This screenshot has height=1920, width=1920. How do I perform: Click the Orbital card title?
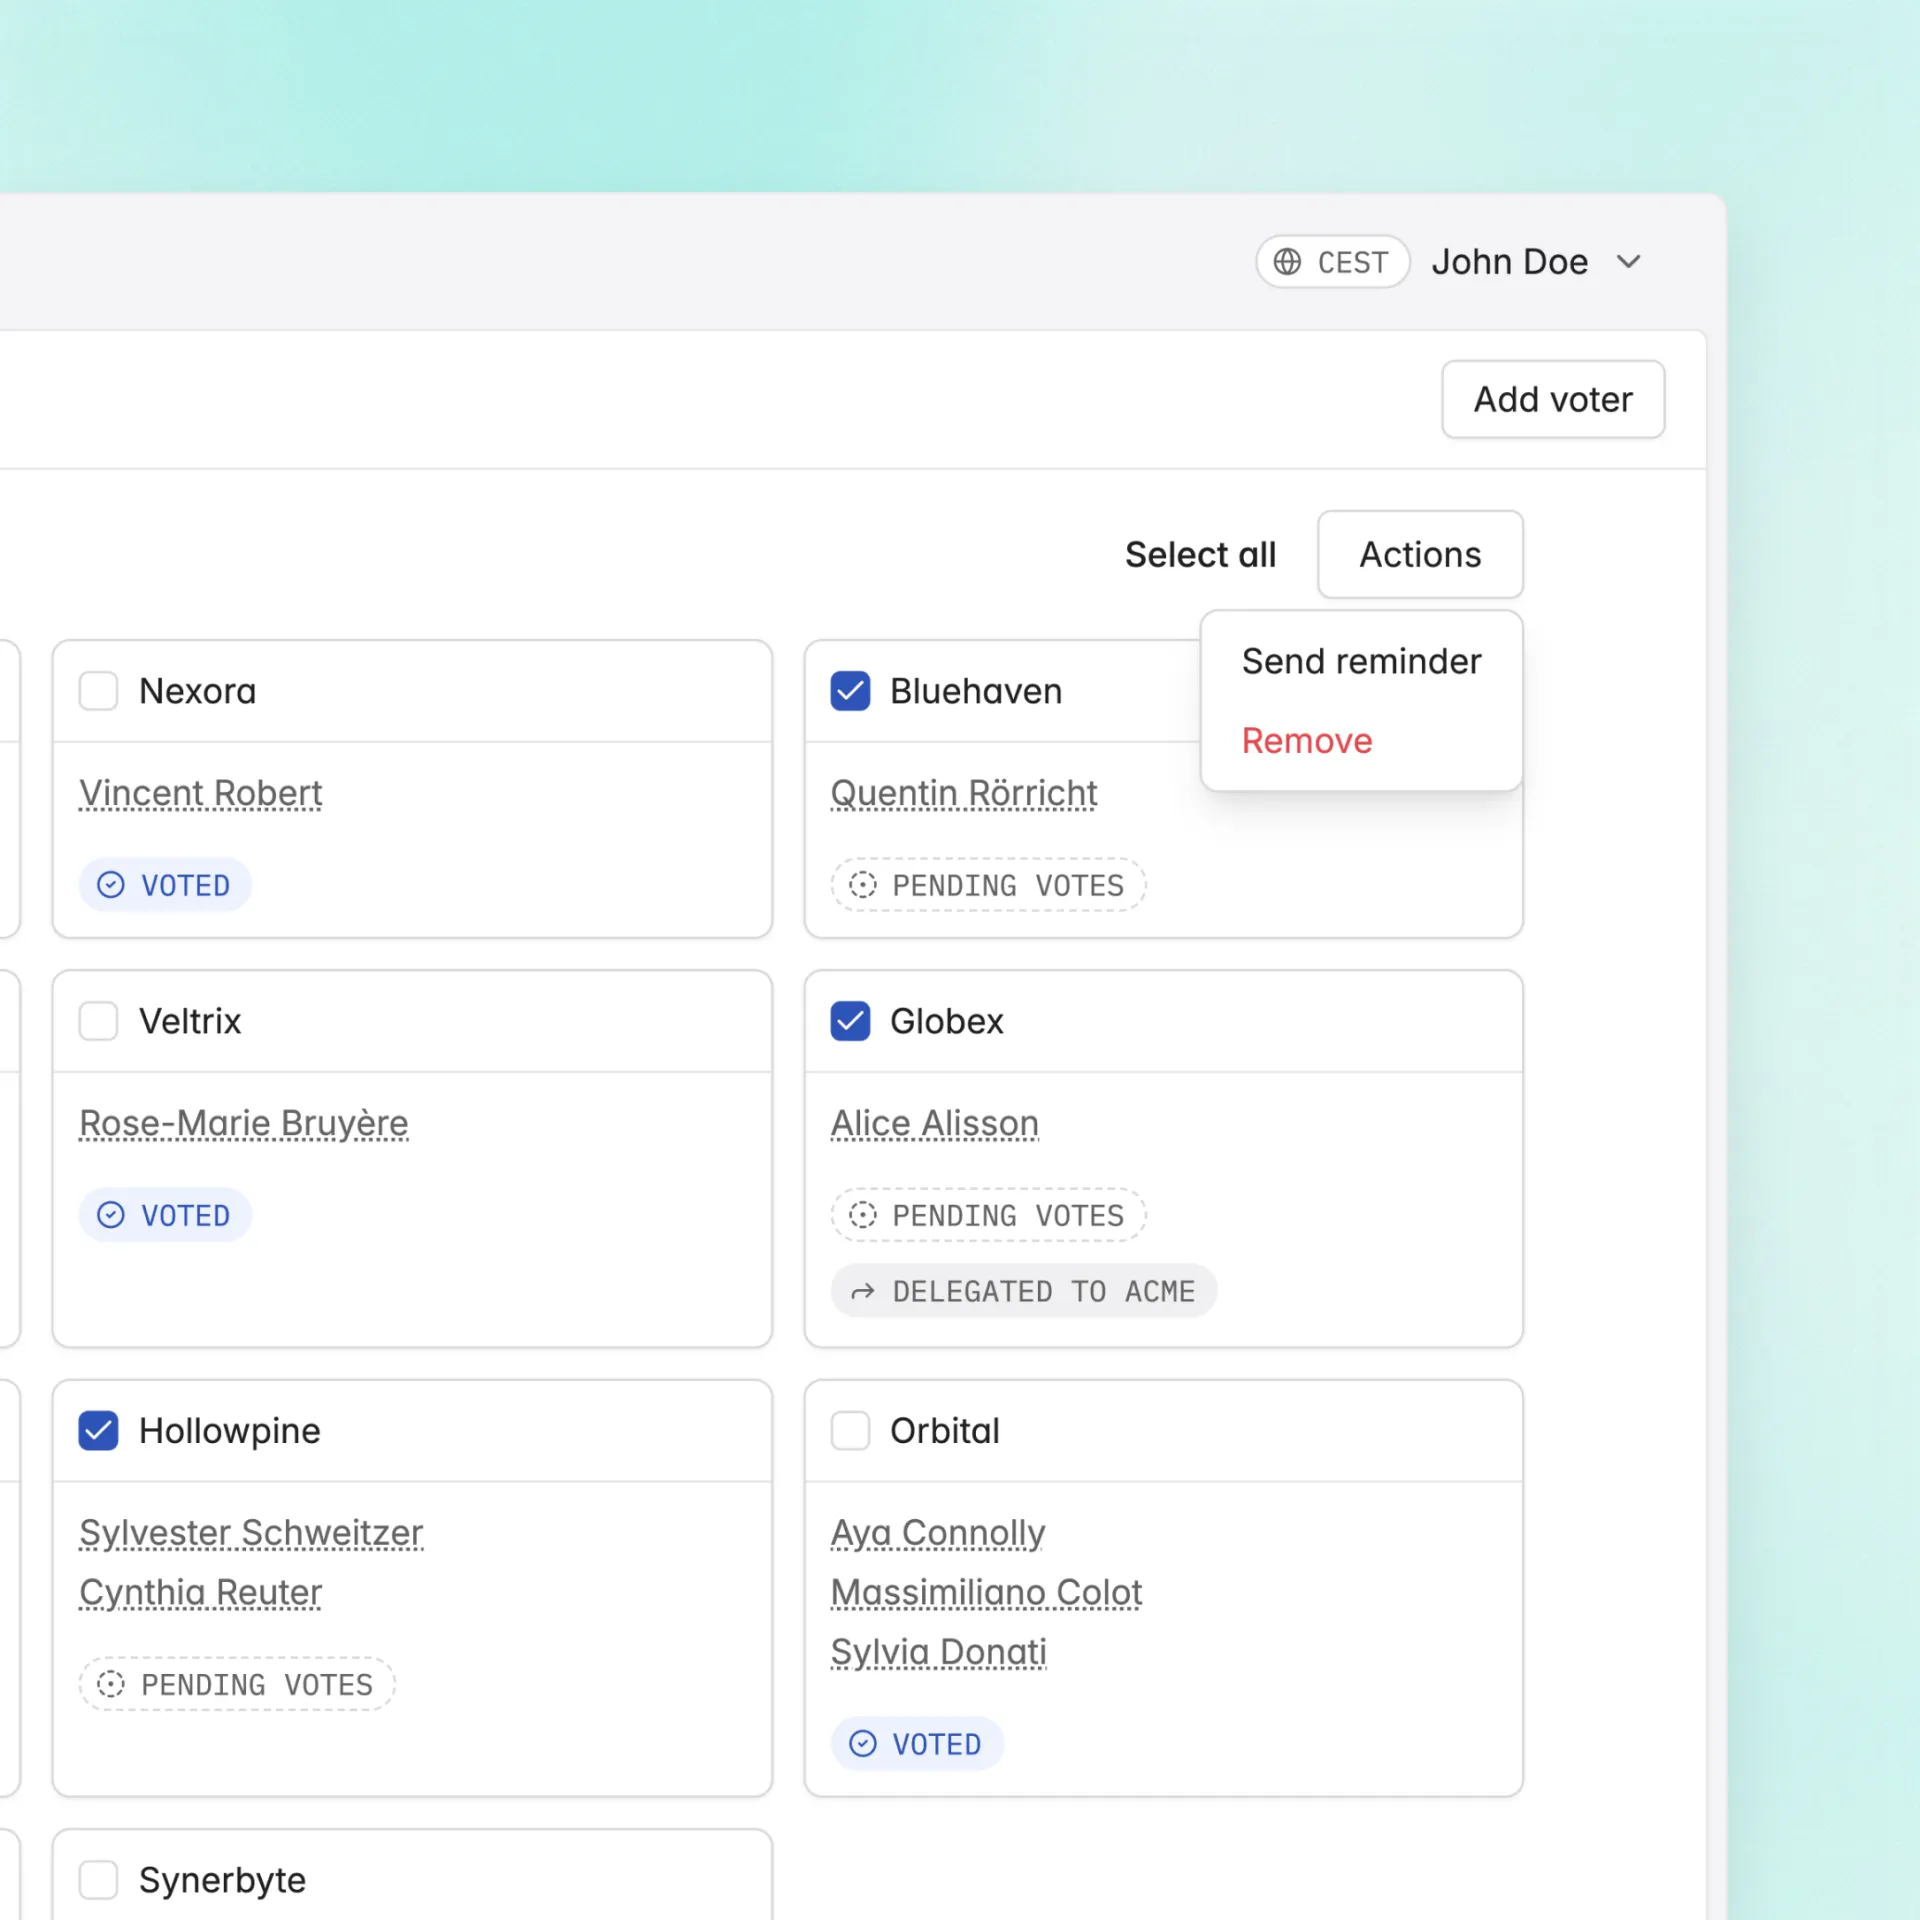pyautogui.click(x=945, y=1431)
